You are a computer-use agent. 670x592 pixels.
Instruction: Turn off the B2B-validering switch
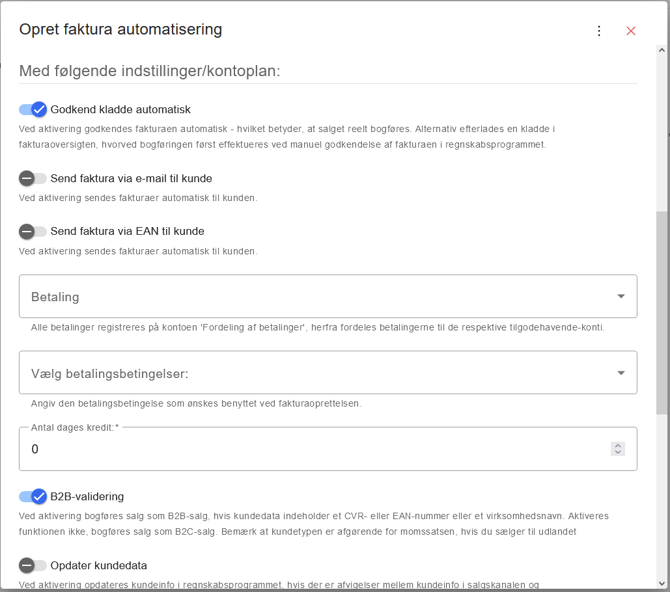click(x=33, y=496)
